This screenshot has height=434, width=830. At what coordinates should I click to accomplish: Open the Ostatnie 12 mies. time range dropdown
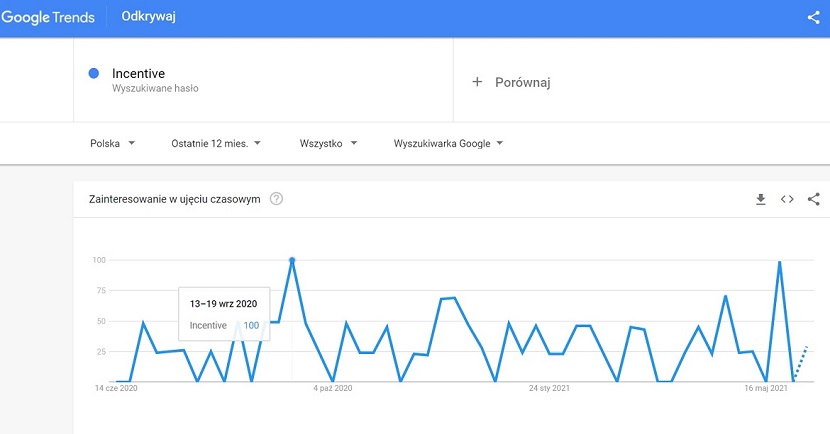click(x=216, y=143)
